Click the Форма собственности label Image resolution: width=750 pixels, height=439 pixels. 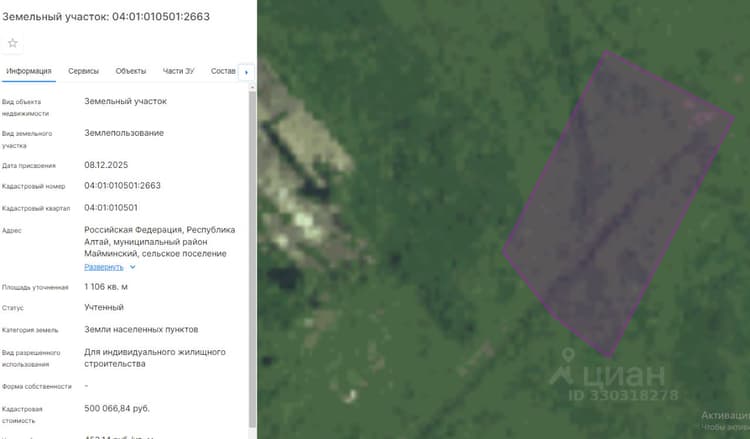click(37, 386)
